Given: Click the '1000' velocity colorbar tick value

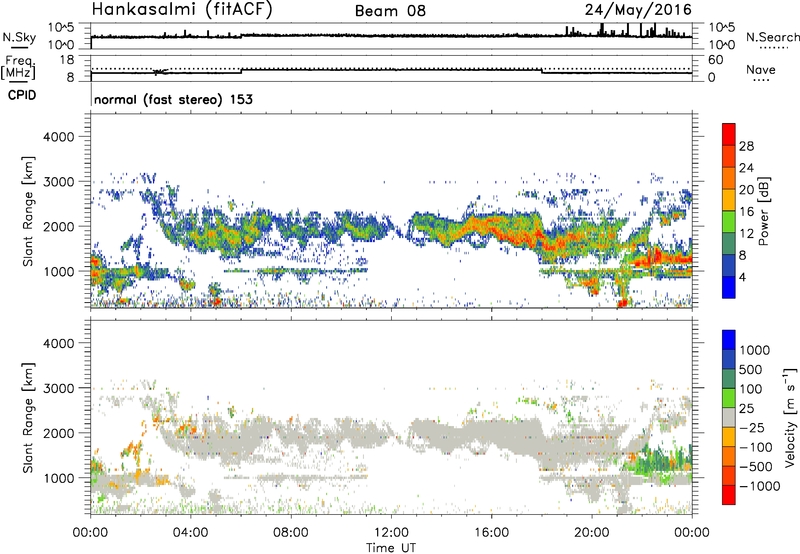Looking at the screenshot, I should pyautogui.click(x=755, y=350).
